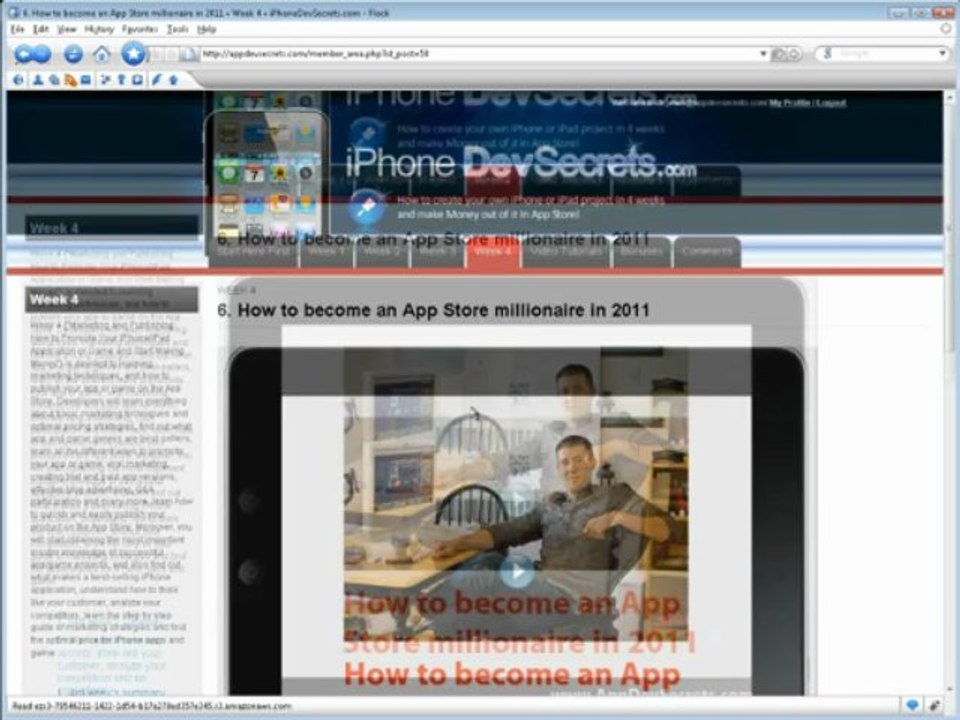960x720 pixels.
Task: Open the Web Clipboard icon
Action: (x=137, y=80)
